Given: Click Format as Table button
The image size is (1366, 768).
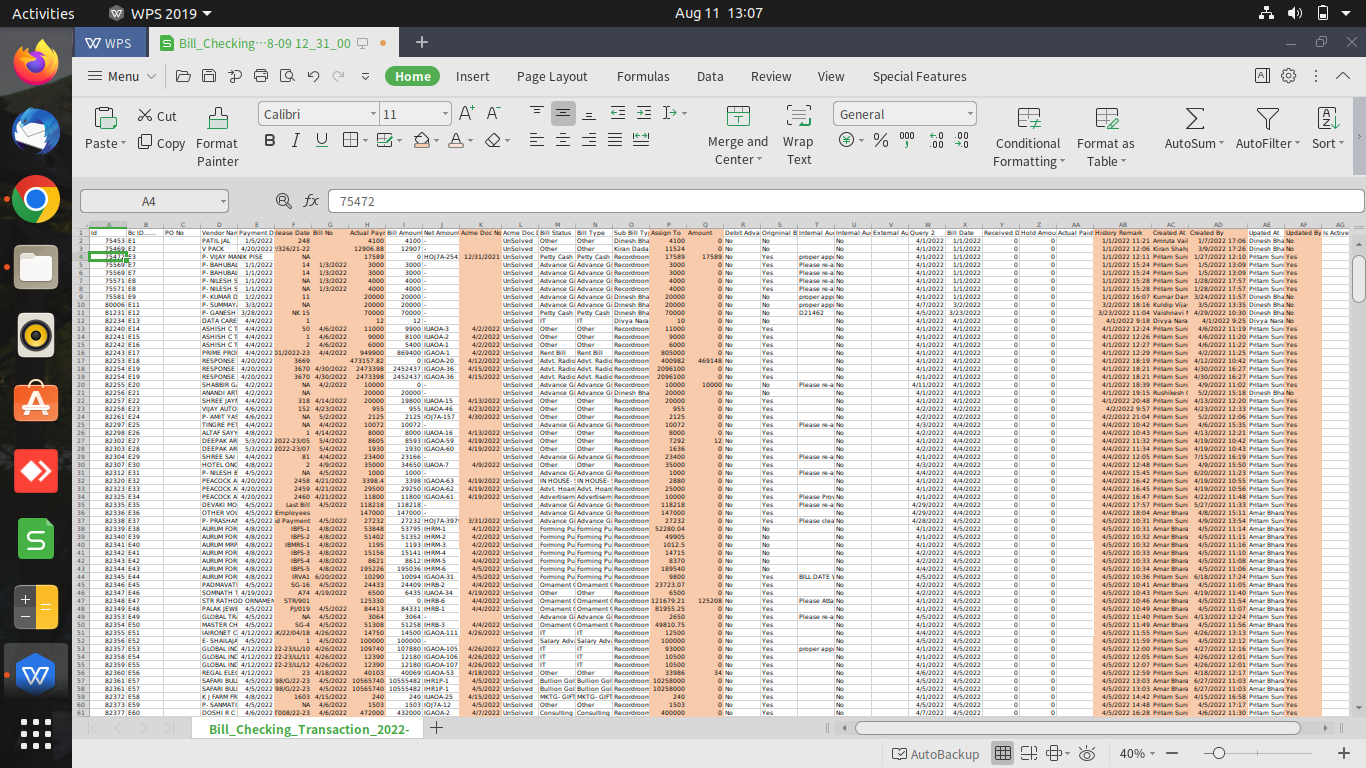Looking at the screenshot, I should pos(1106,137).
